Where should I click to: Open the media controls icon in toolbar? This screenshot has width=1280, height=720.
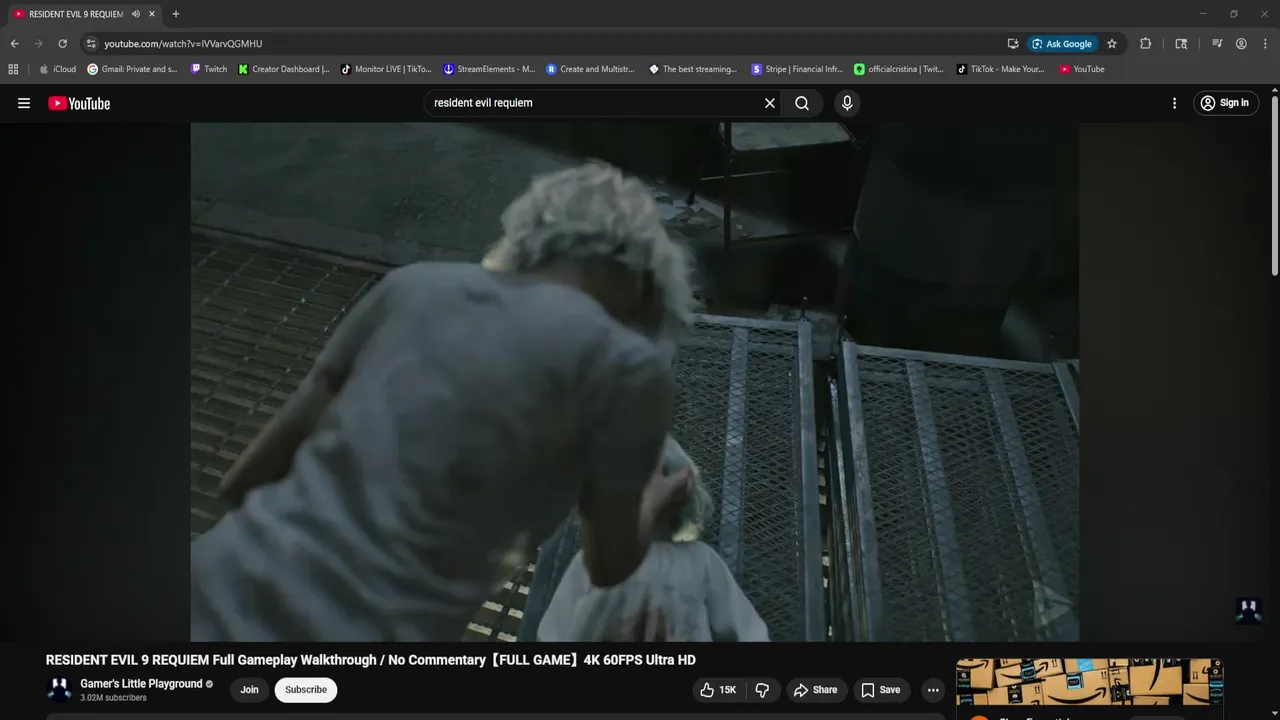[x=1217, y=44]
